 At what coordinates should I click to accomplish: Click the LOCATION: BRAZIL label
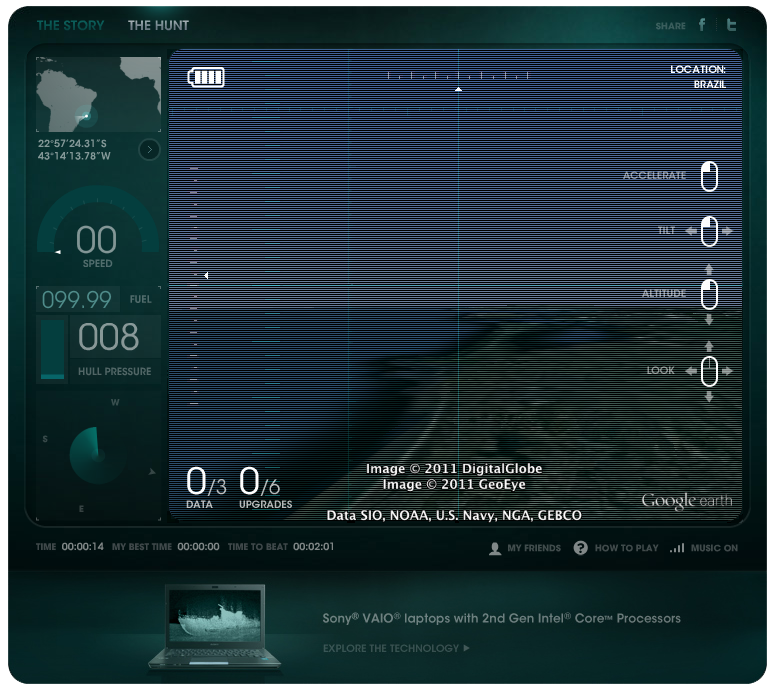pos(698,77)
